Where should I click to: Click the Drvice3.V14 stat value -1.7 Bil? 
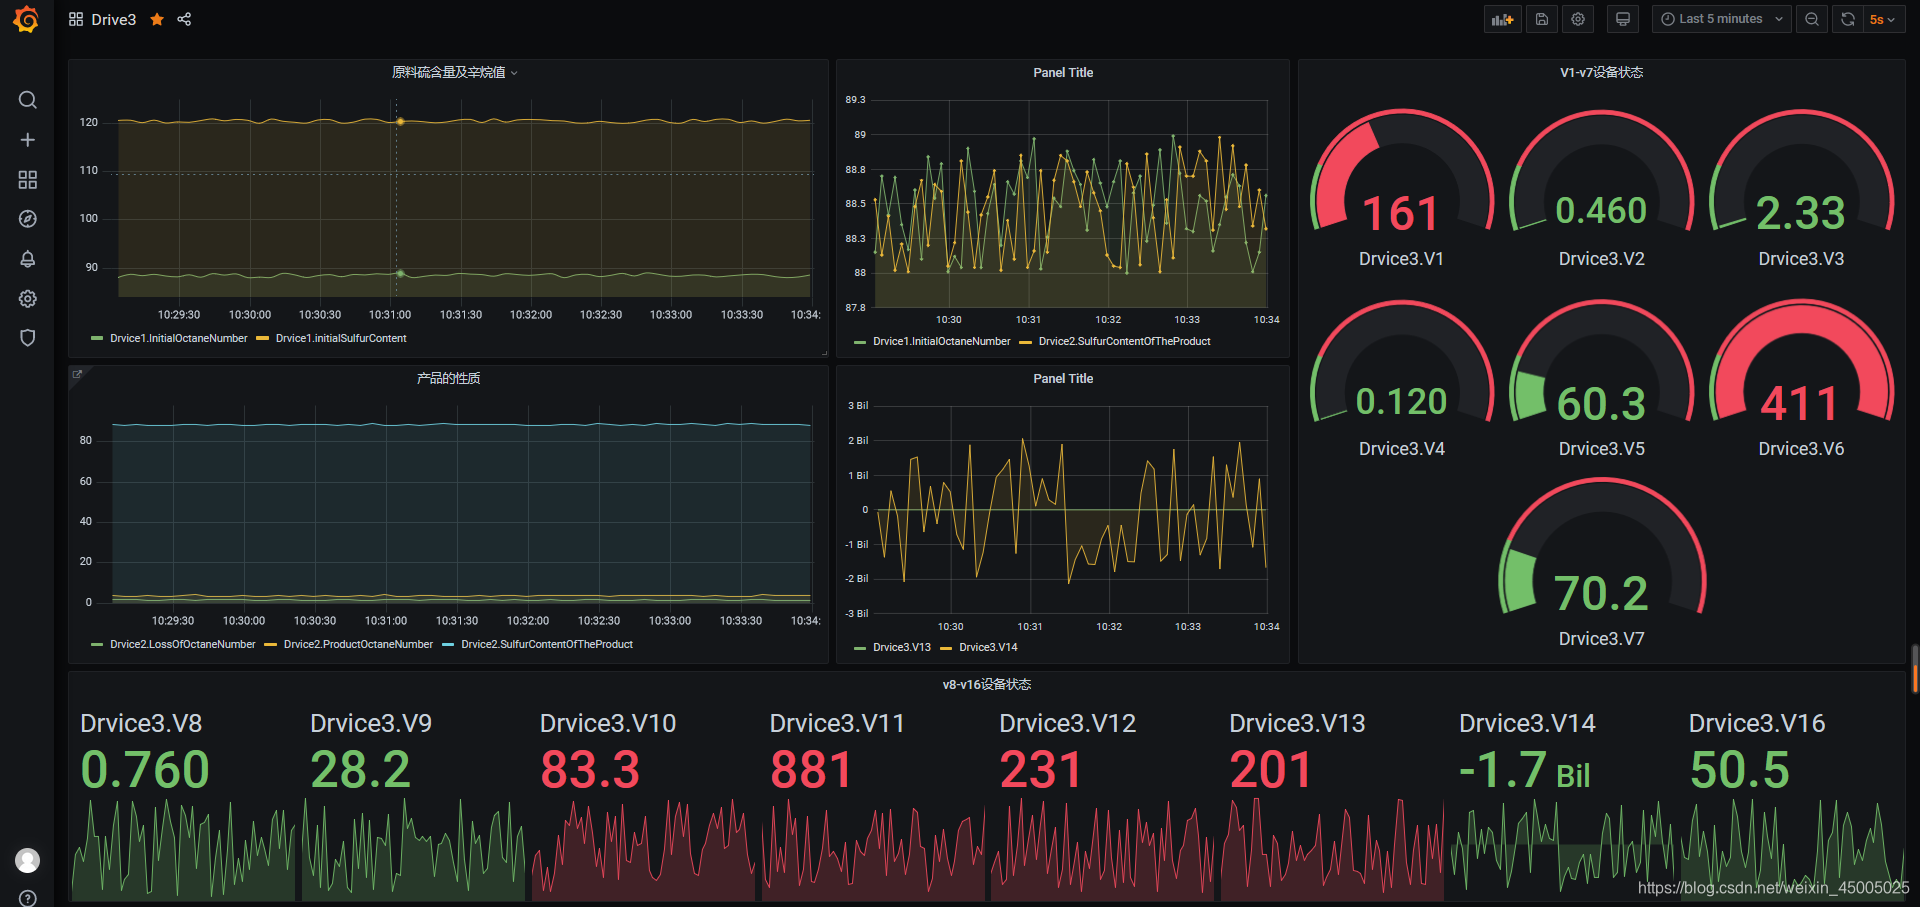1525,770
